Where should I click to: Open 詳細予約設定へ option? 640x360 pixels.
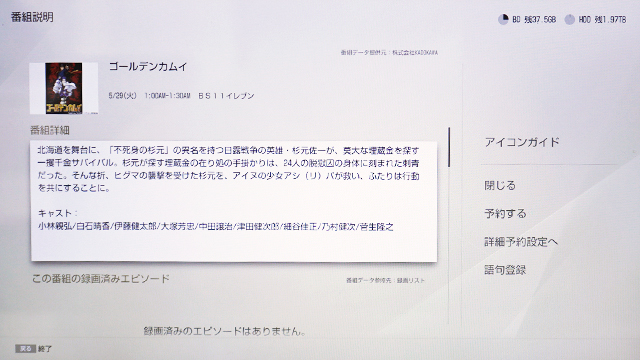click(521, 242)
